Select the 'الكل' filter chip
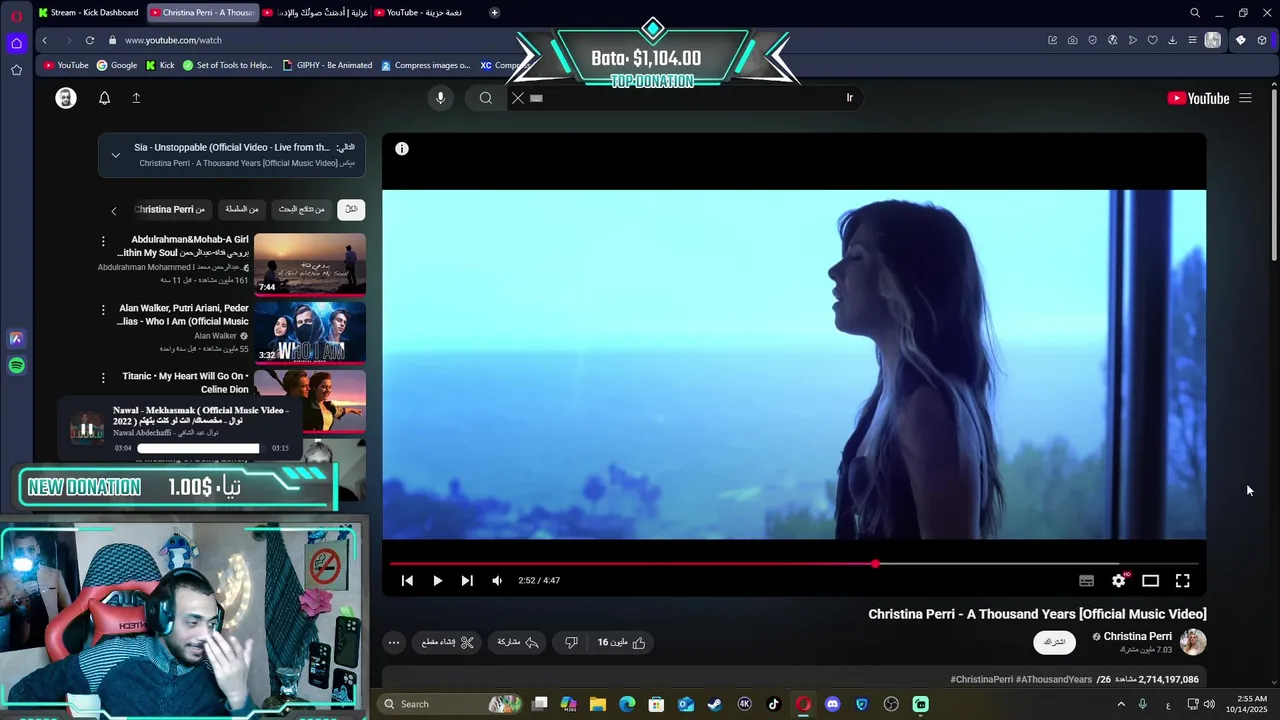This screenshot has height=720, width=1280. pos(351,209)
